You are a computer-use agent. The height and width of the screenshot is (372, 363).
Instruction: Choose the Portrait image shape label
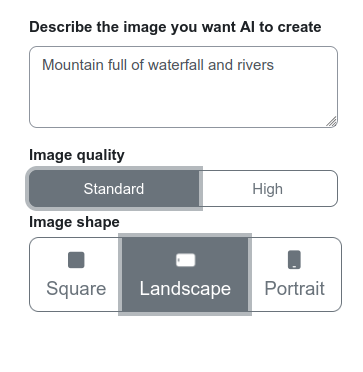point(295,288)
